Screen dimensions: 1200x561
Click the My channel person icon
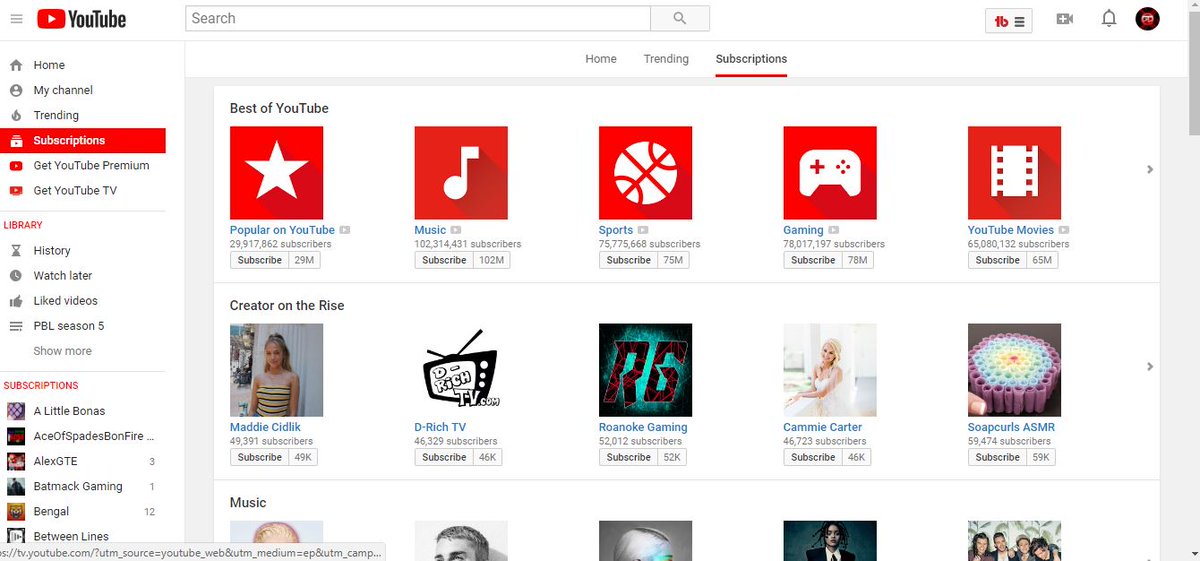click(x=15, y=90)
